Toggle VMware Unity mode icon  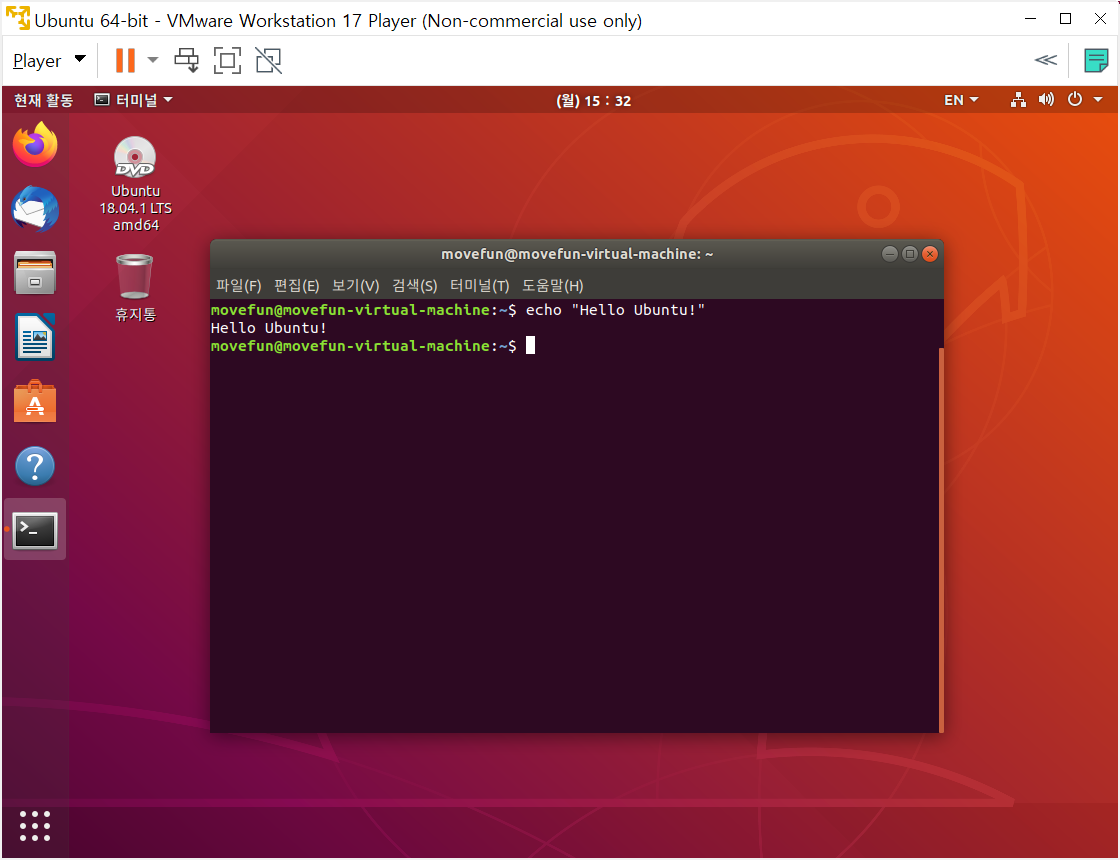tap(269, 61)
